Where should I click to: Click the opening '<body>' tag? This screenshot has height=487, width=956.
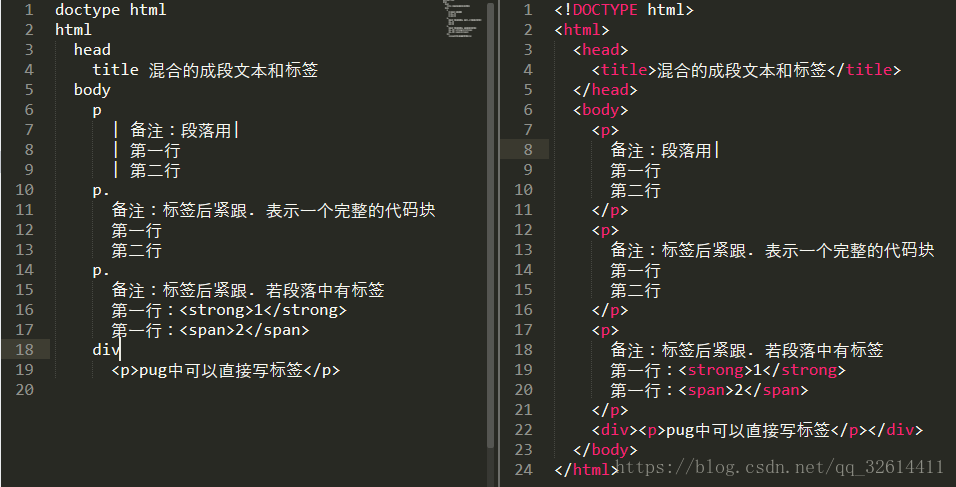pyautogui.click(x=601, y=110)
